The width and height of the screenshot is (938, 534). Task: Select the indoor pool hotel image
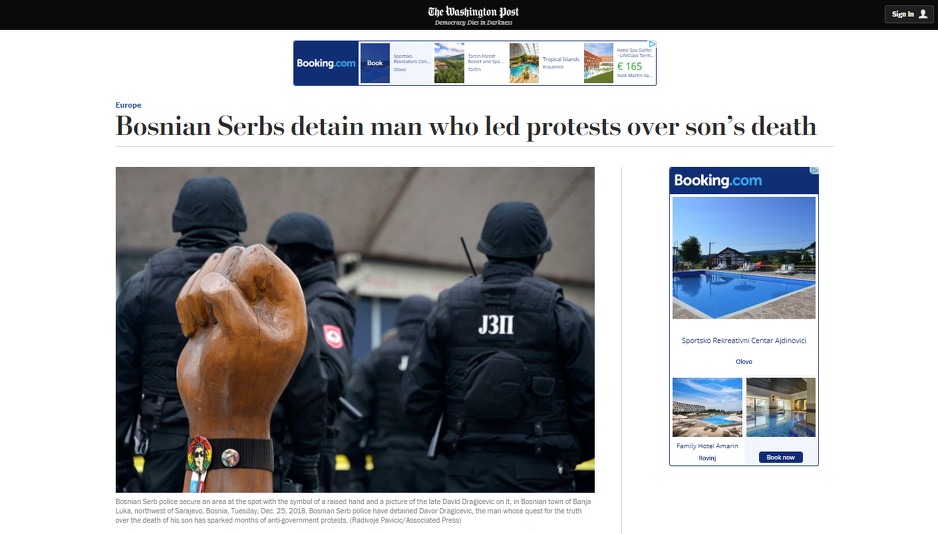click(x=781, y=407)
